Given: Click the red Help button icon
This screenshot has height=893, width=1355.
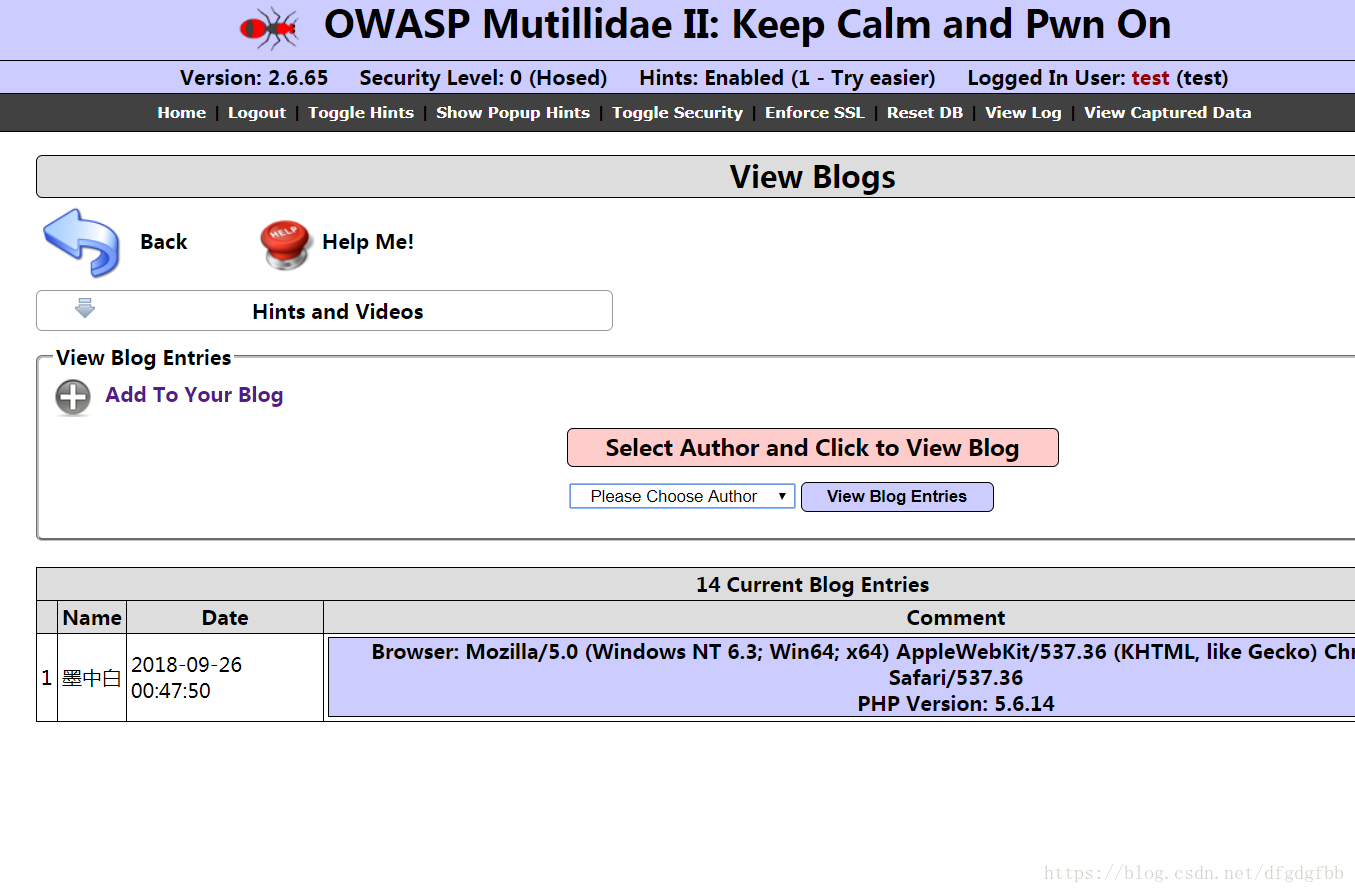Looking at the screenshot, I should tap(286, 244).
